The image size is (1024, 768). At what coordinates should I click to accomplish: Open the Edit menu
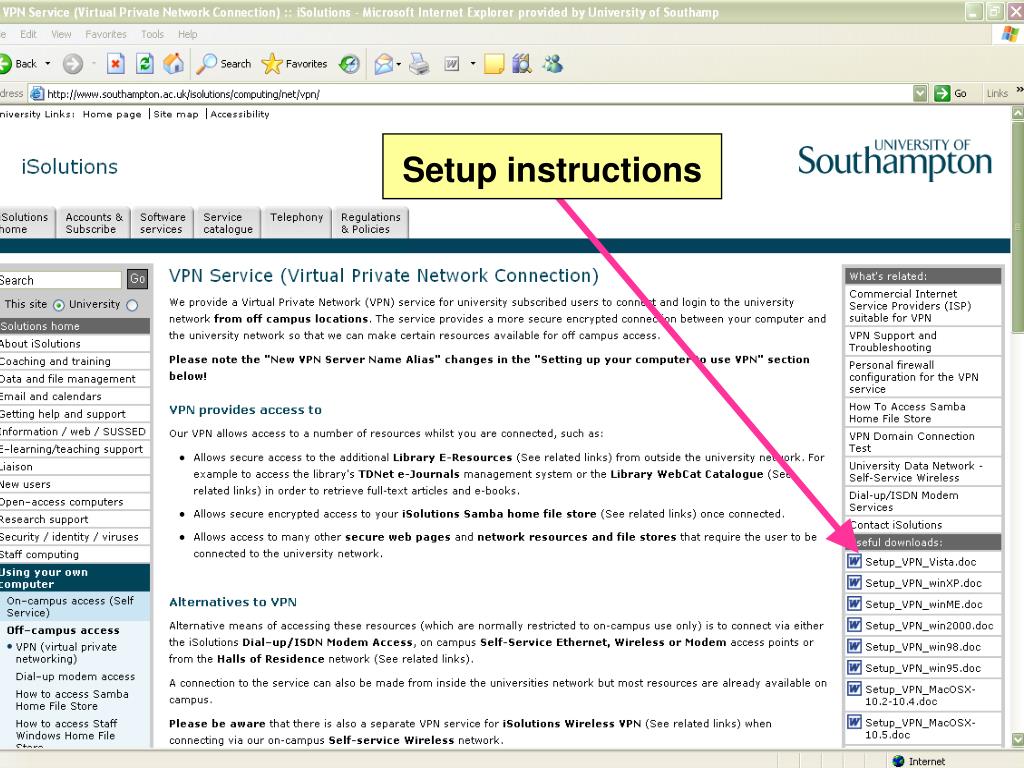pyautogui.click(x=28, y=34)
